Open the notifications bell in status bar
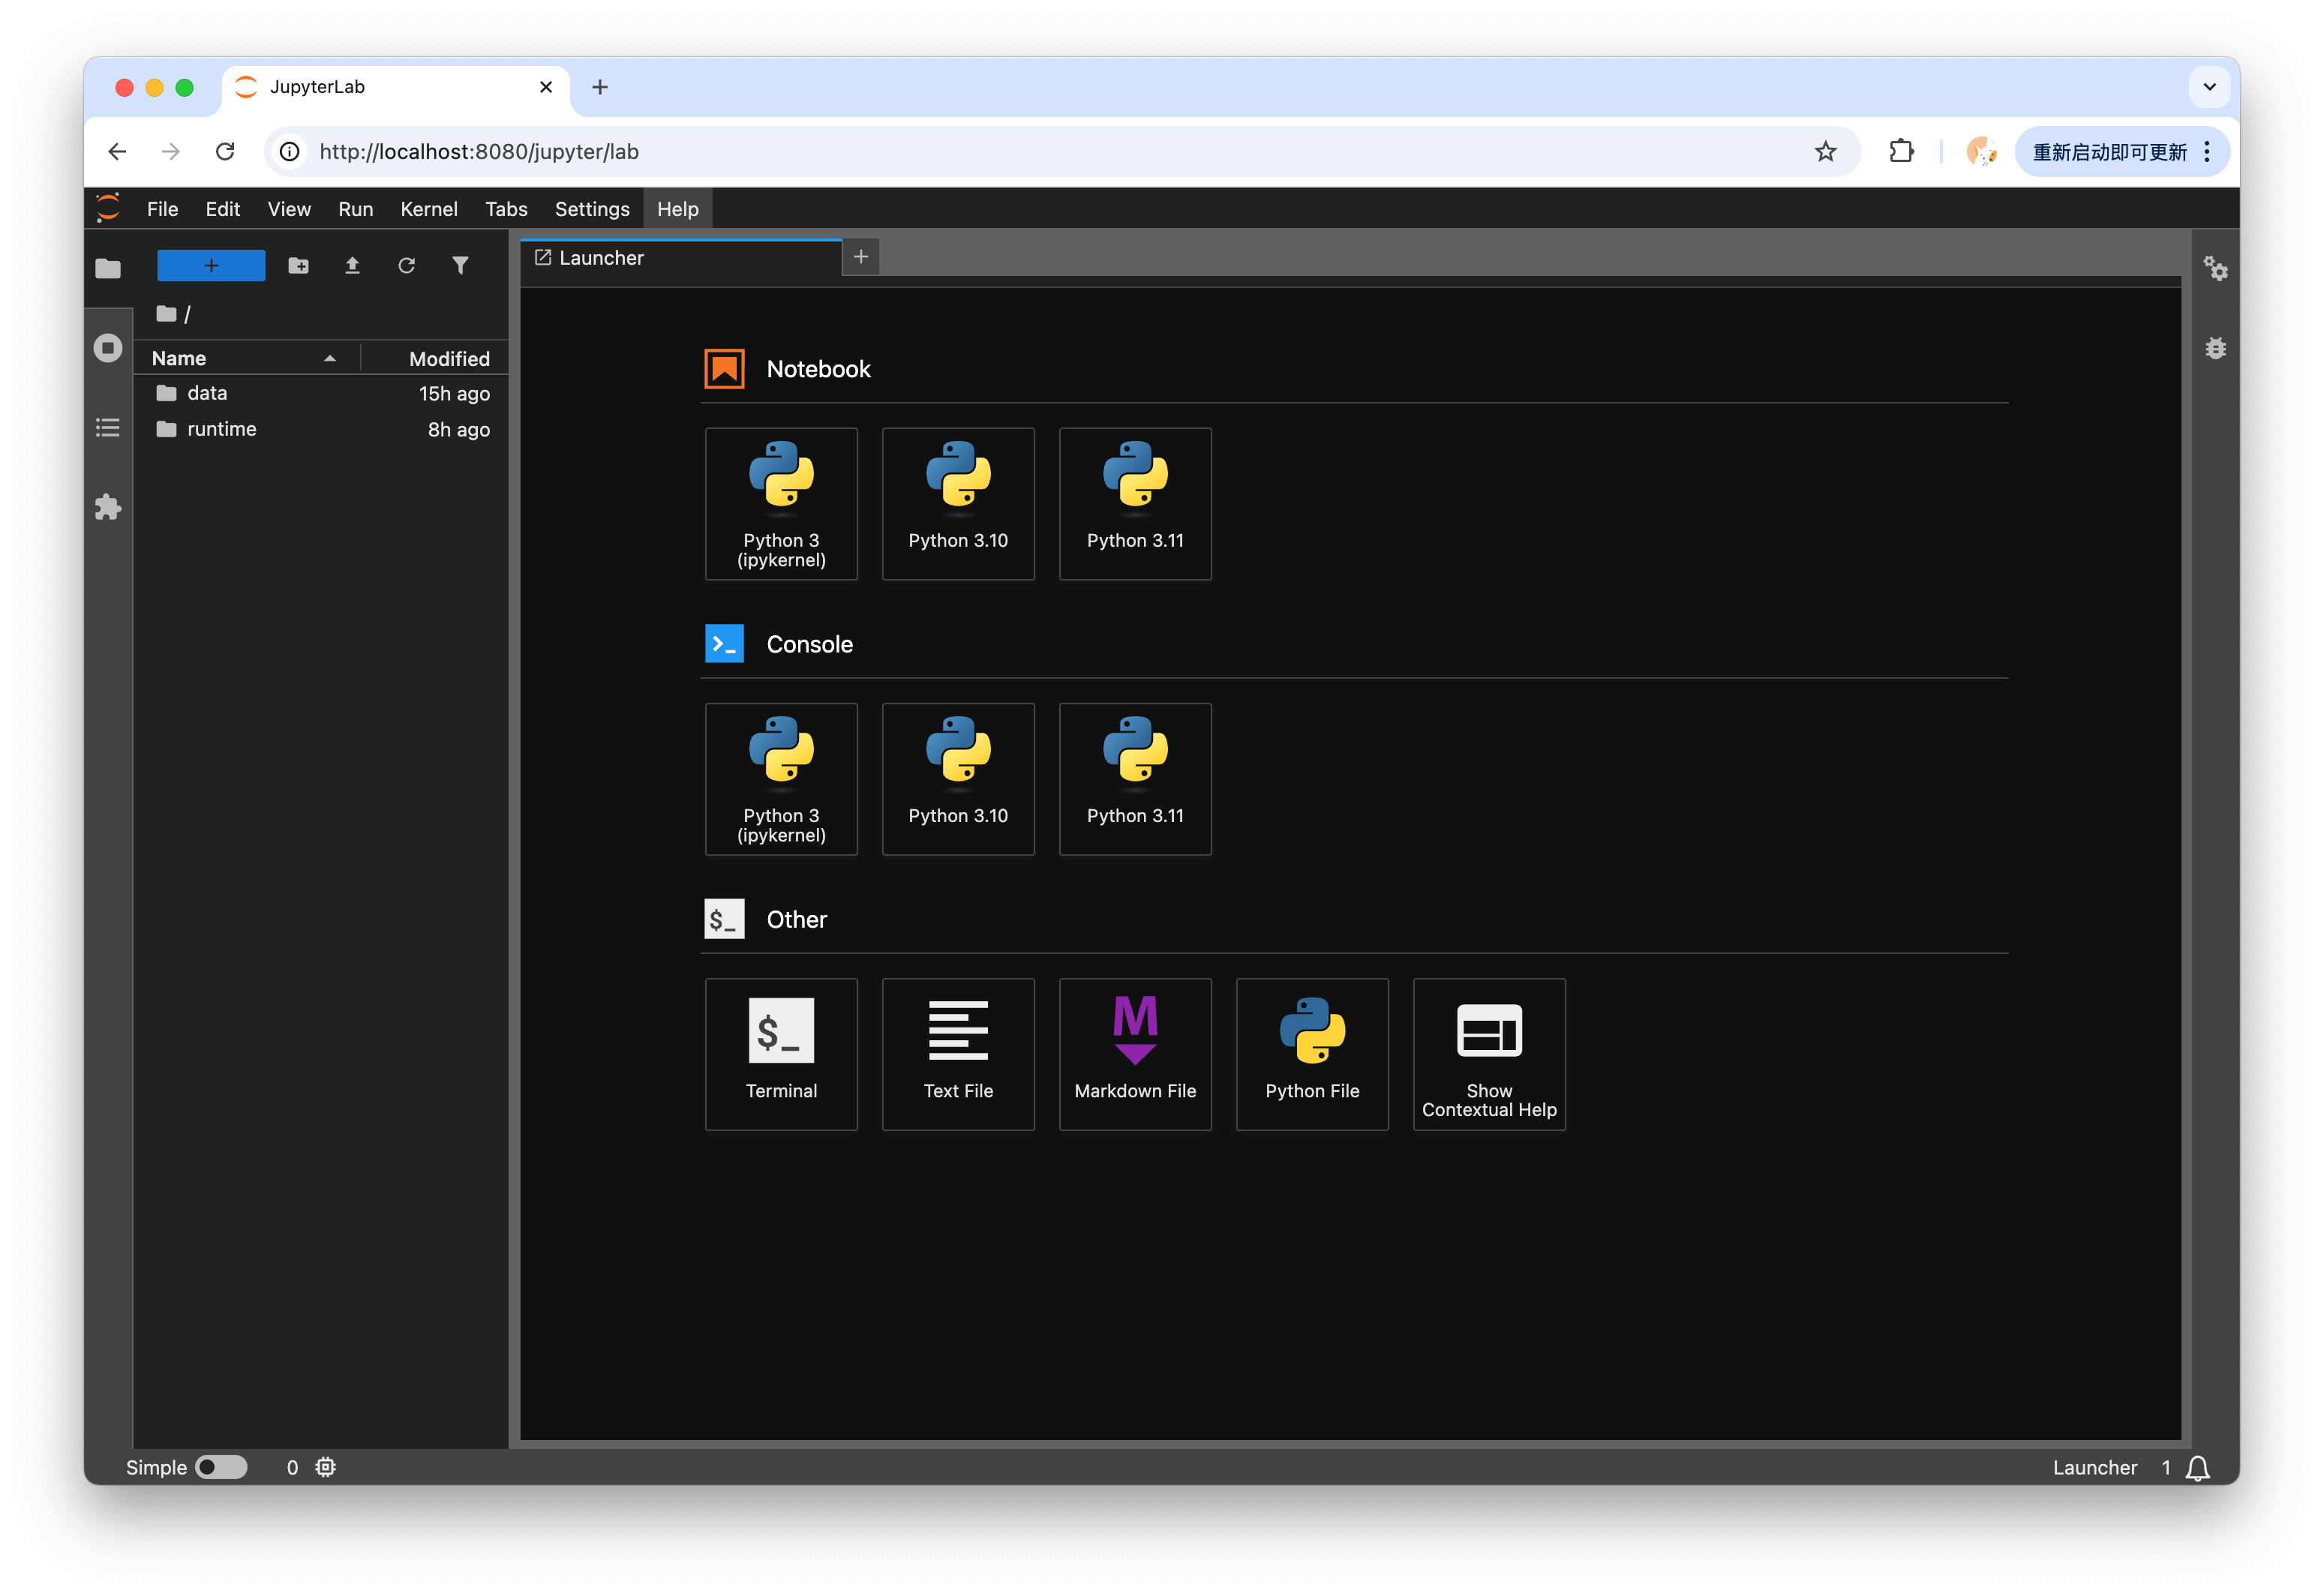 tap(2198, 1467)
